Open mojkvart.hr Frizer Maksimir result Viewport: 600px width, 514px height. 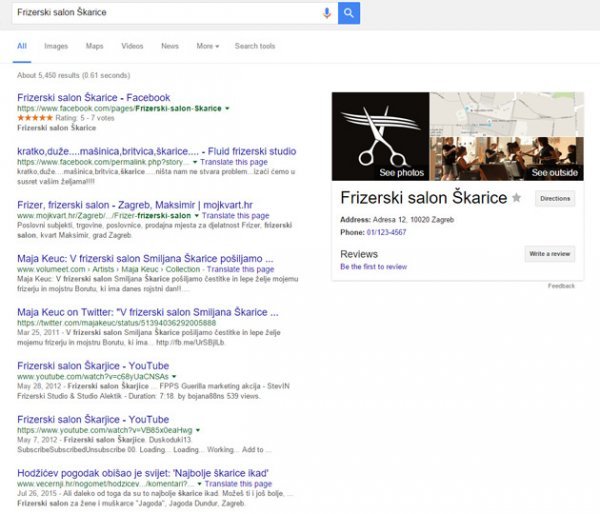(x=135, y=205)
